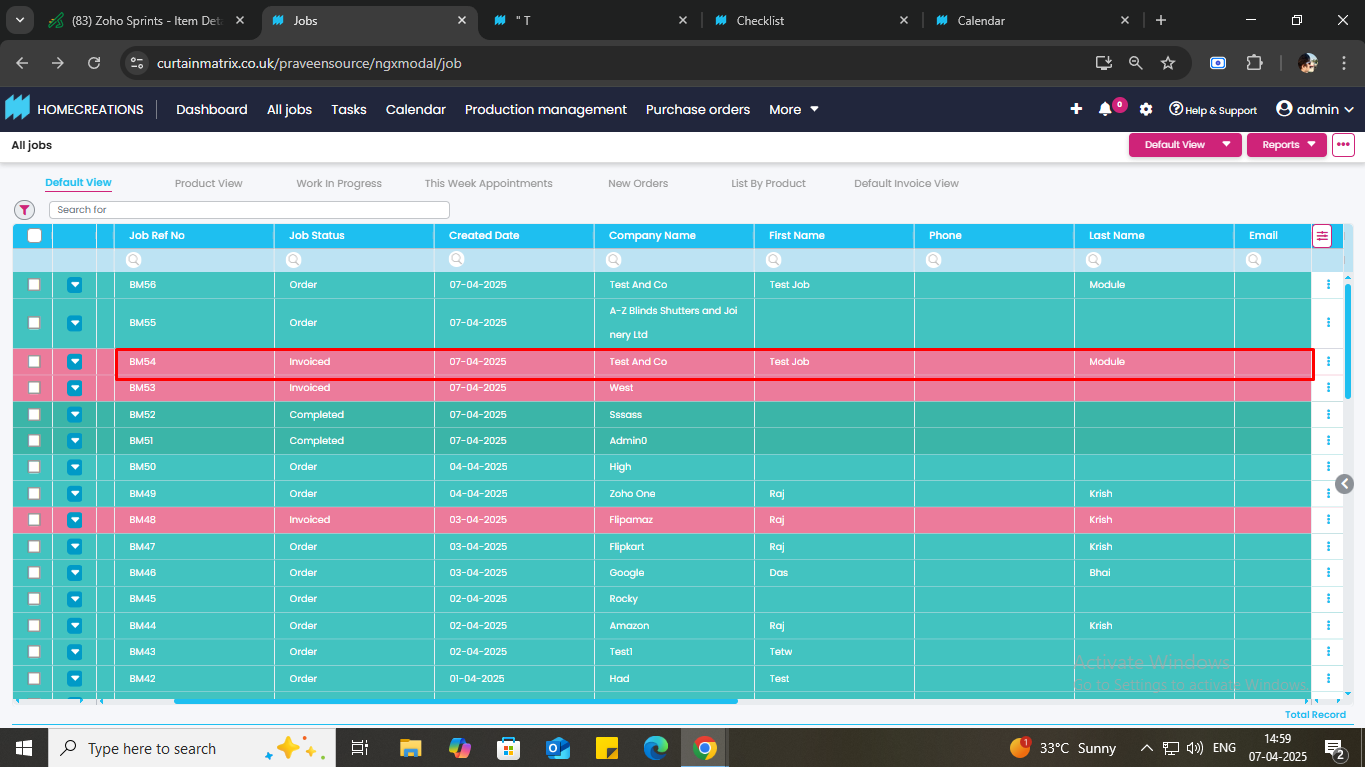Click the filter funnel icon
1365x767 pixels.
coord(24,210)
